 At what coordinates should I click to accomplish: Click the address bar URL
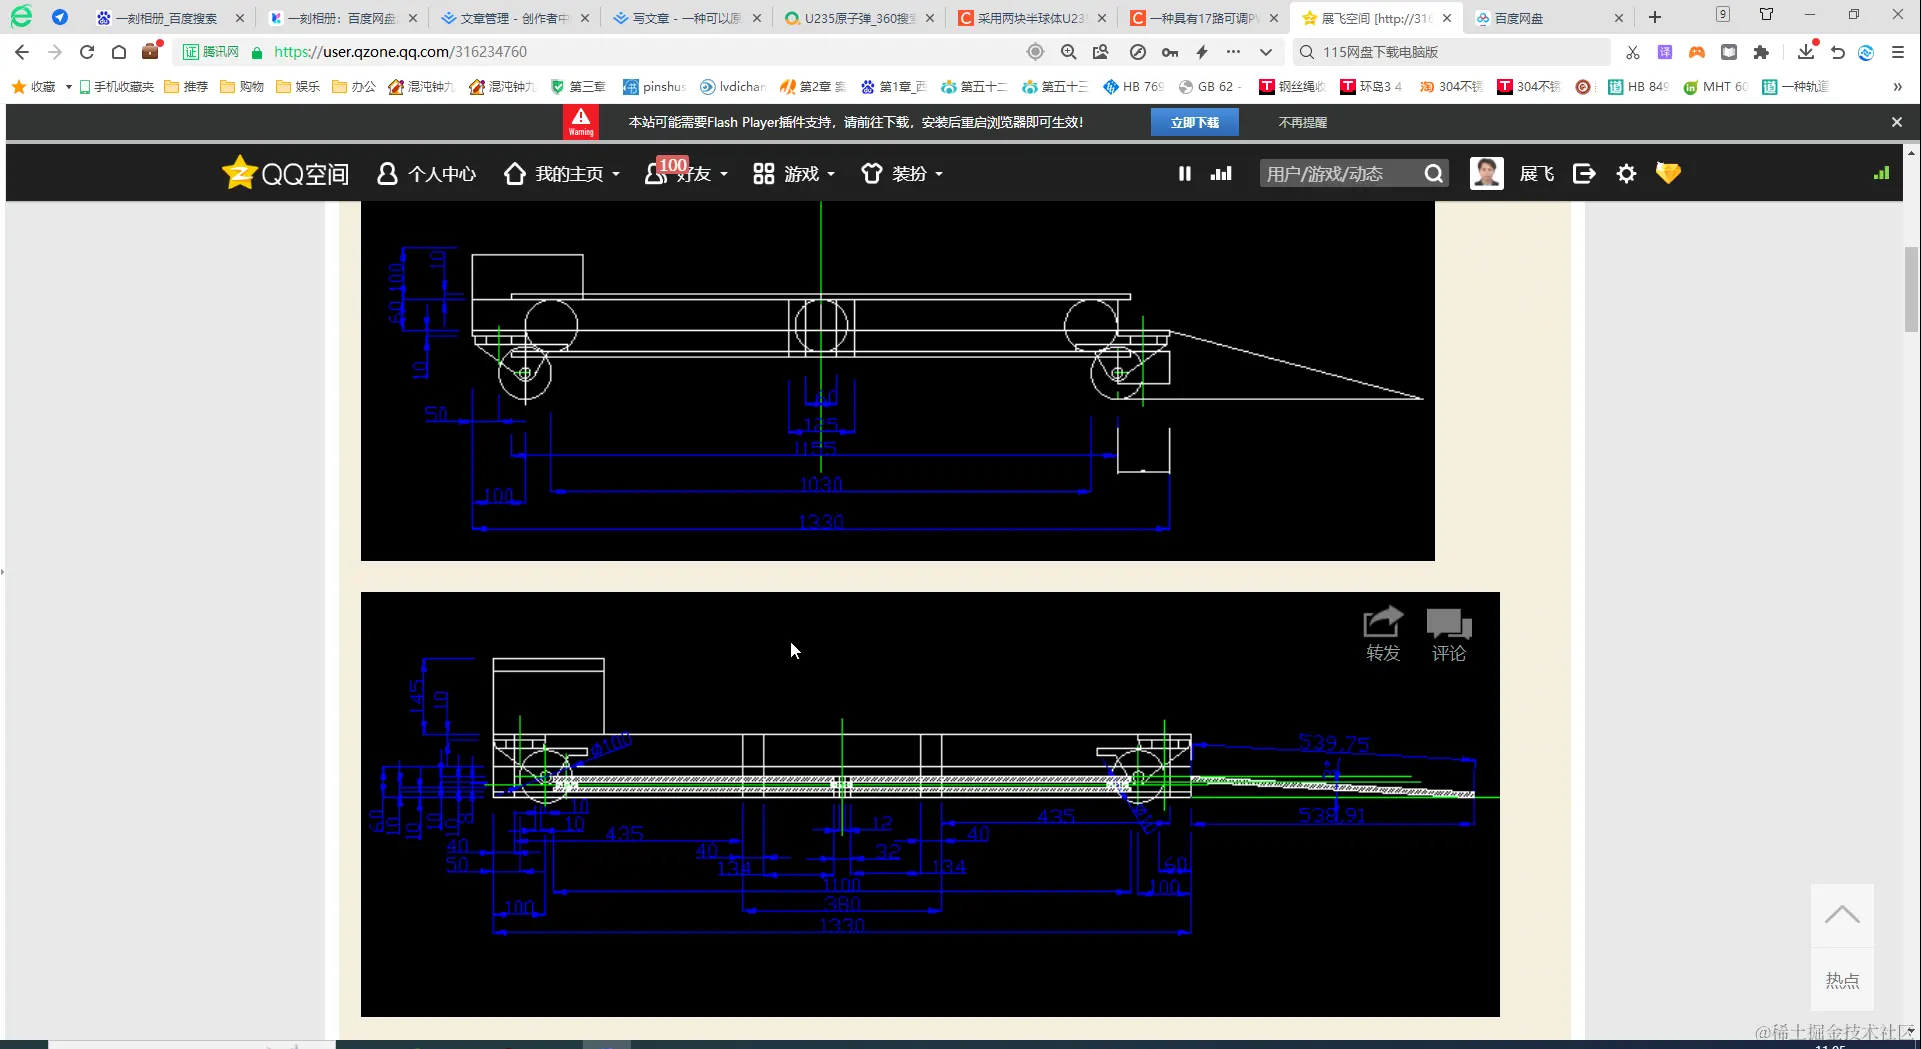click(400, 52)
